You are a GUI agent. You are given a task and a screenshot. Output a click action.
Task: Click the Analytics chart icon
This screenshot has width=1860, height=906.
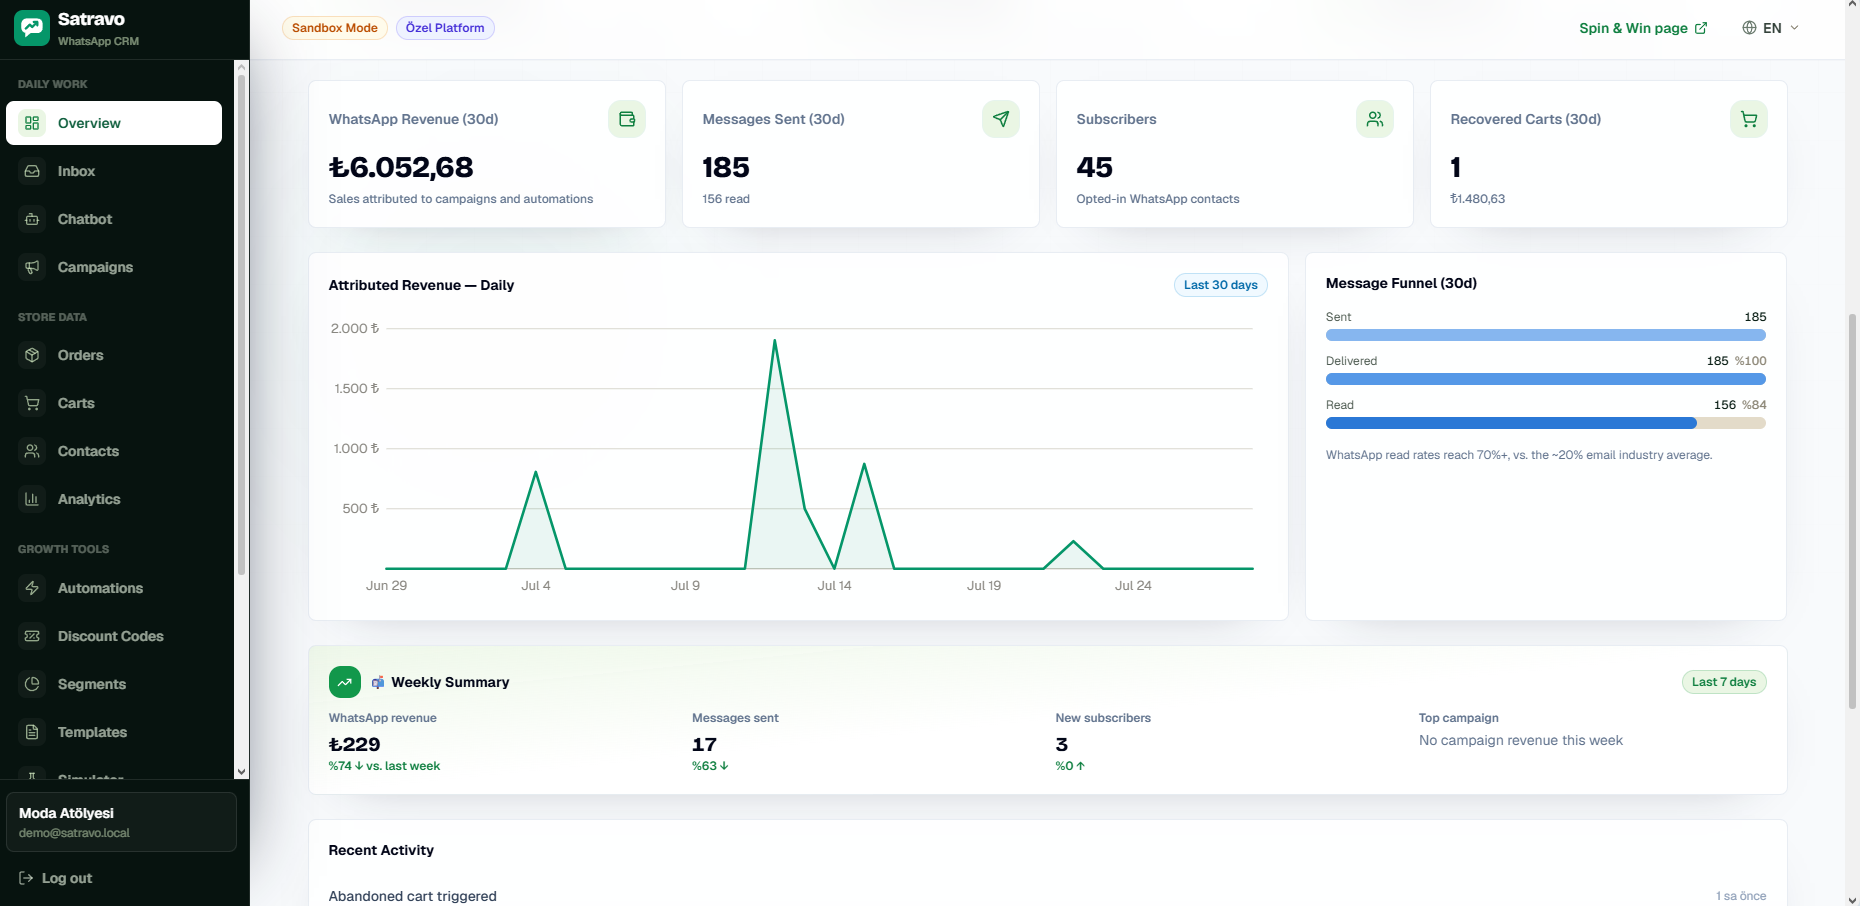pyautogui.click(x=32, y=499)
